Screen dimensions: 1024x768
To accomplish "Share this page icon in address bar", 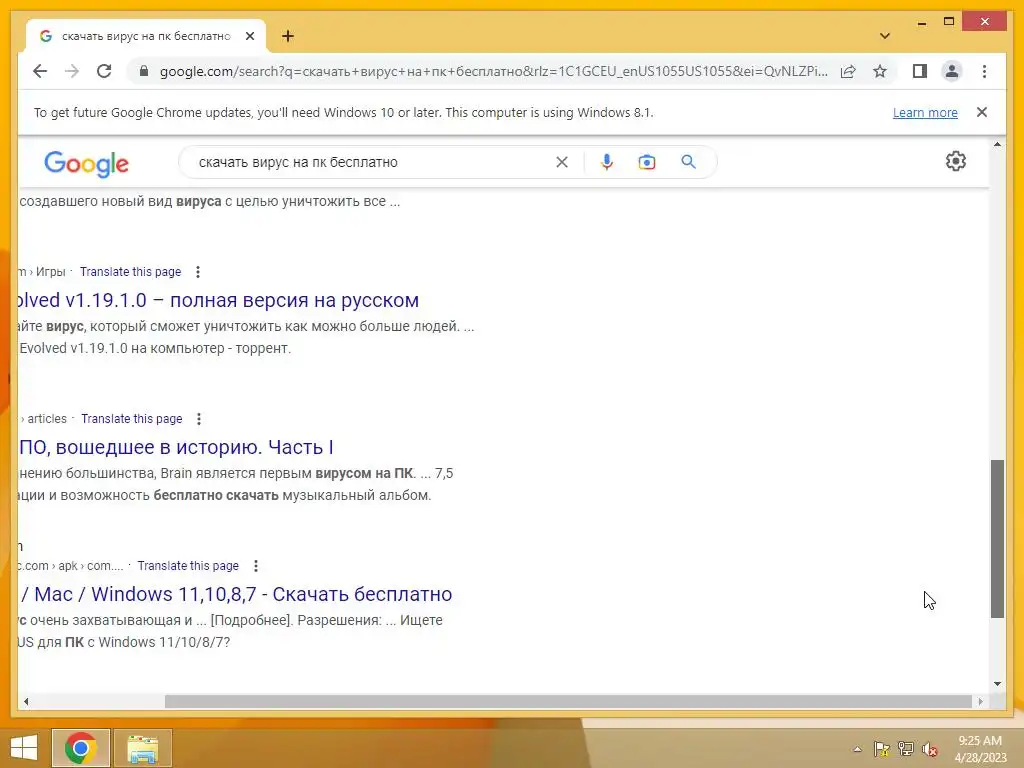I will point(848,71).
